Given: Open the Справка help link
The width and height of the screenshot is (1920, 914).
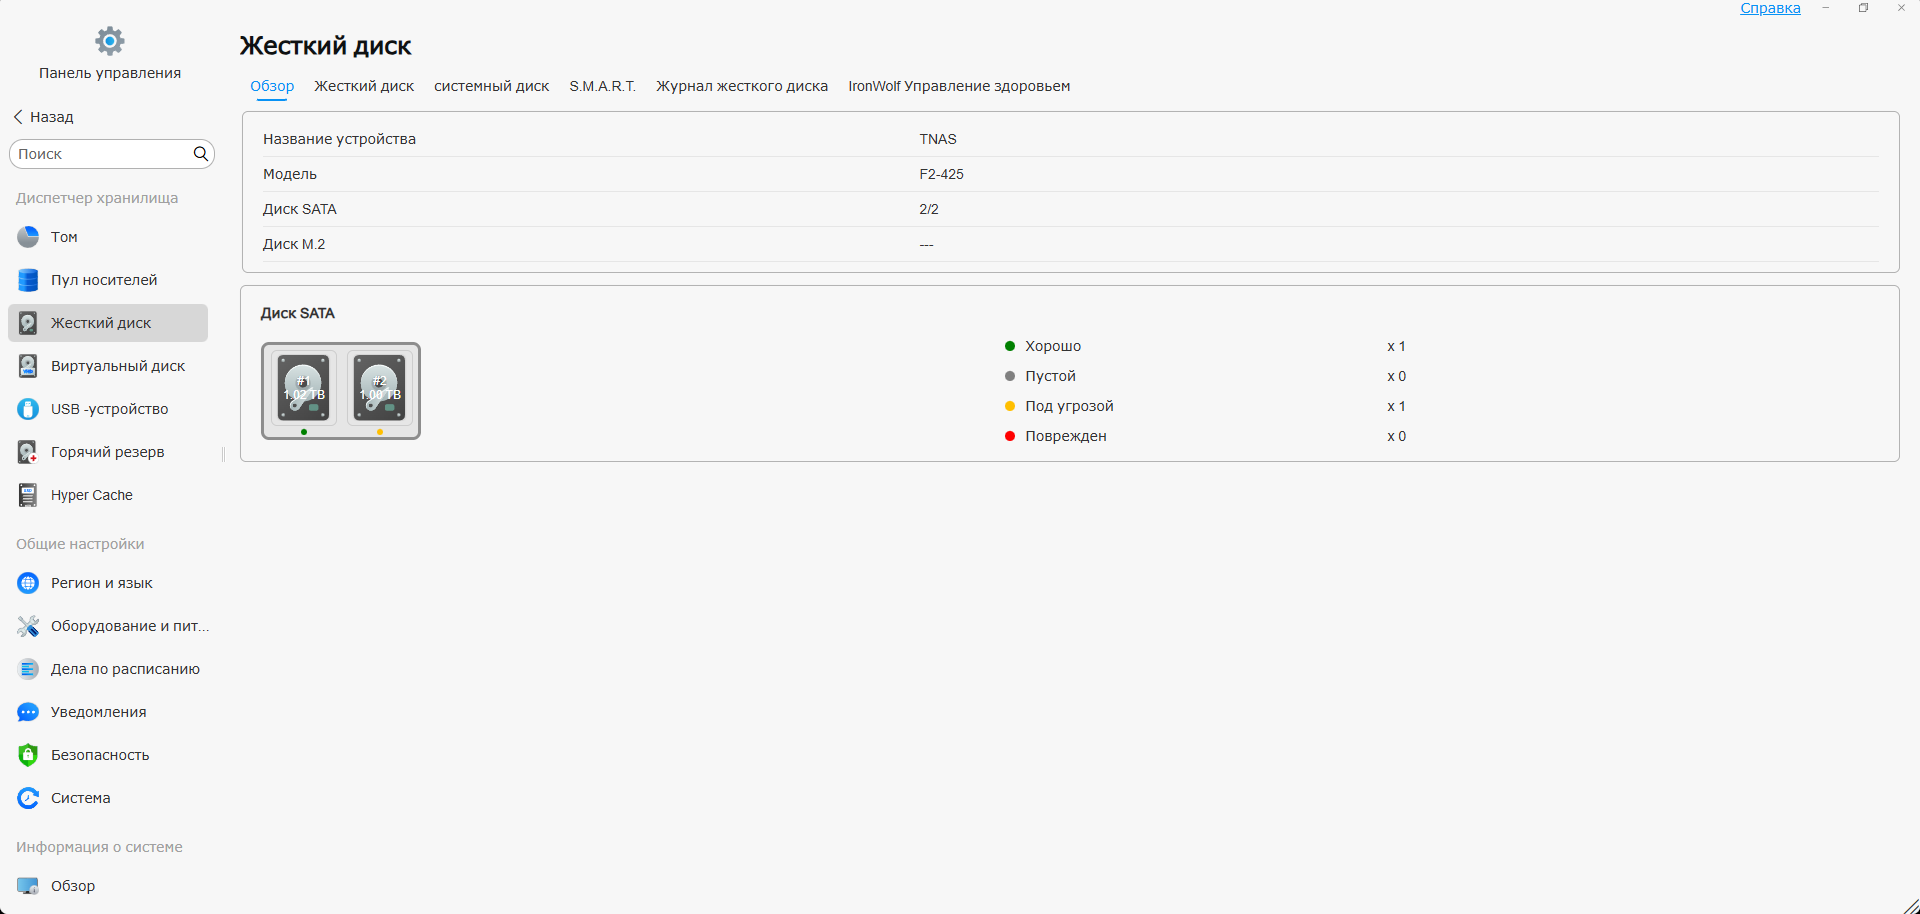Looking at the screenshot, I should (1770, 8).
